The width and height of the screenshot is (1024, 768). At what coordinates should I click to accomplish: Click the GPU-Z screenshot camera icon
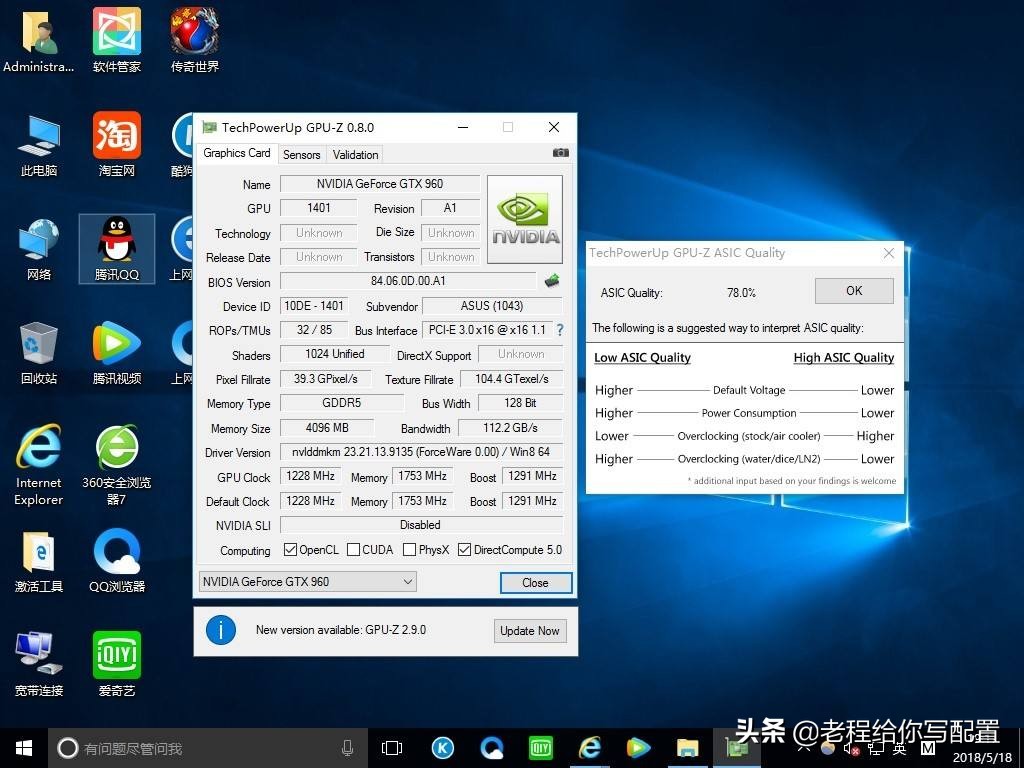click(560, 153)
